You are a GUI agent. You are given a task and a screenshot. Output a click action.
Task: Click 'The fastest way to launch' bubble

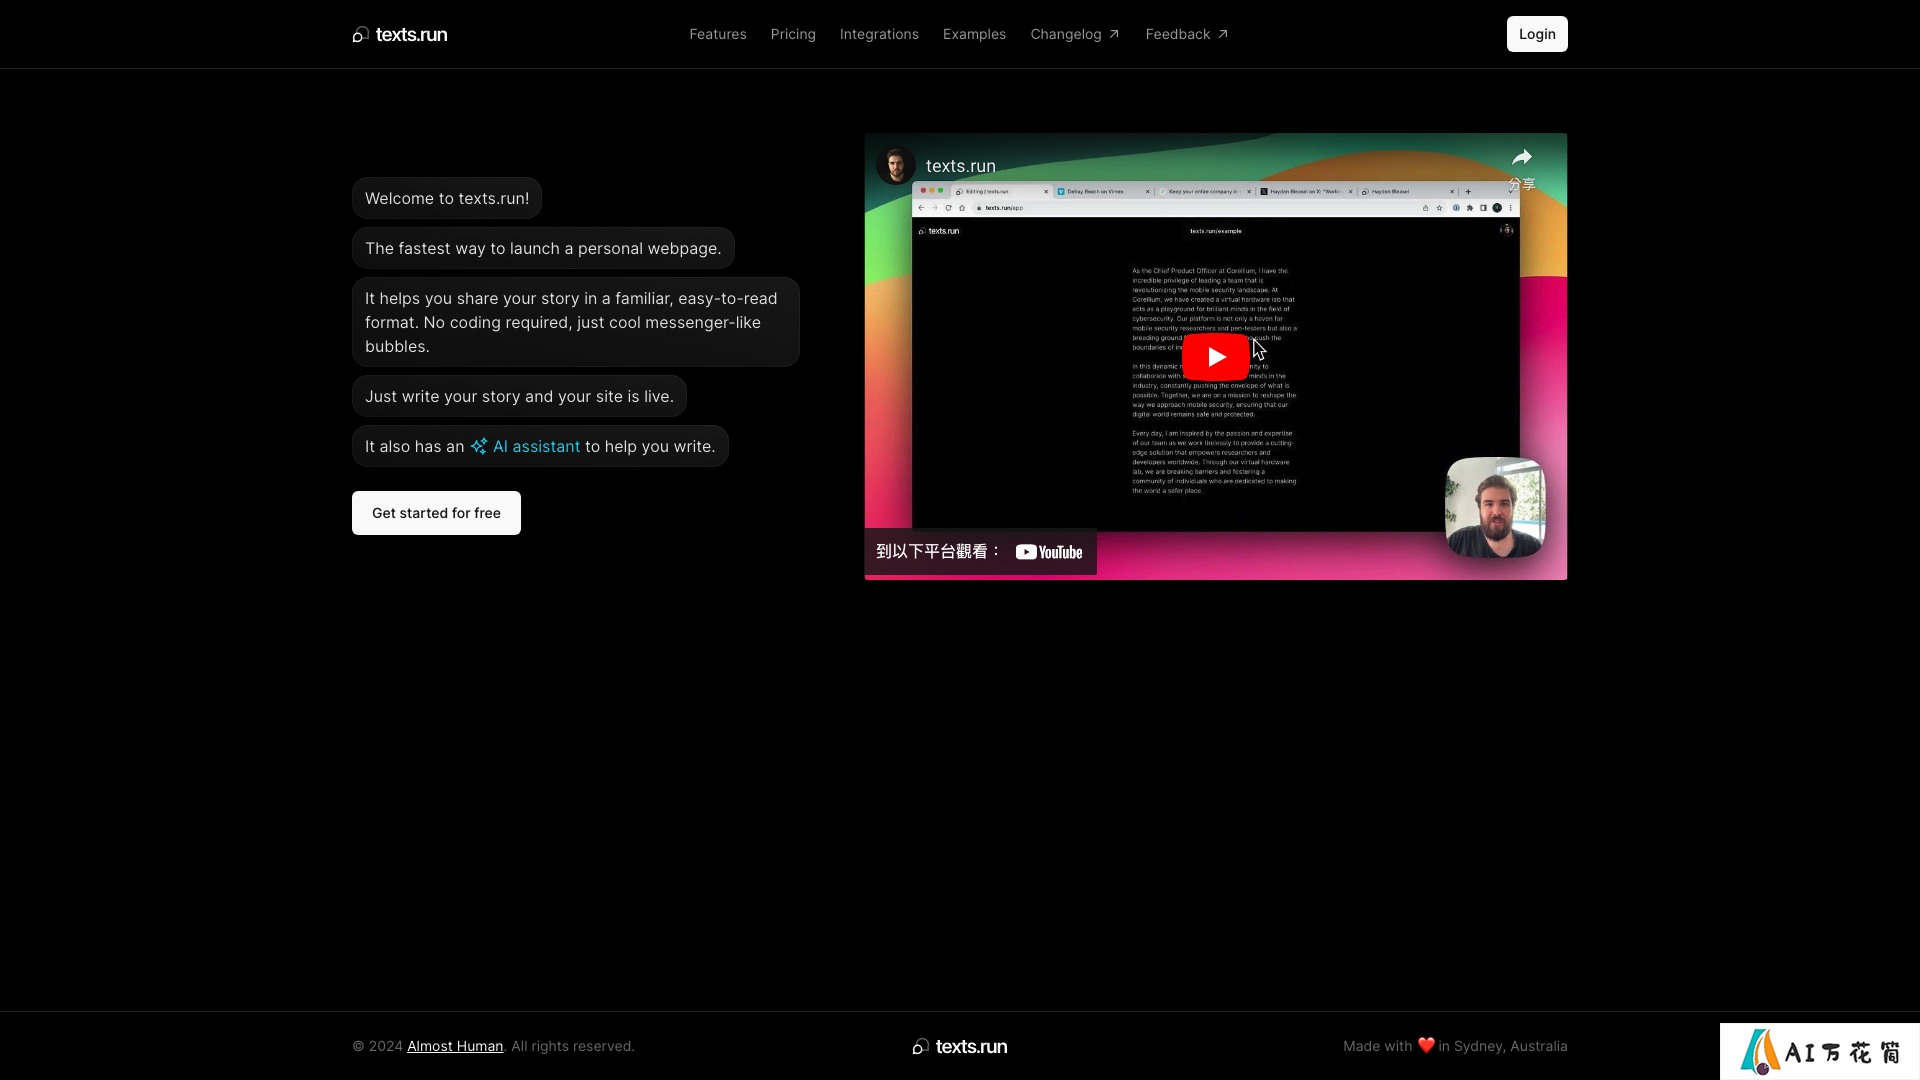pyautogui.click(x=543, y=248)
